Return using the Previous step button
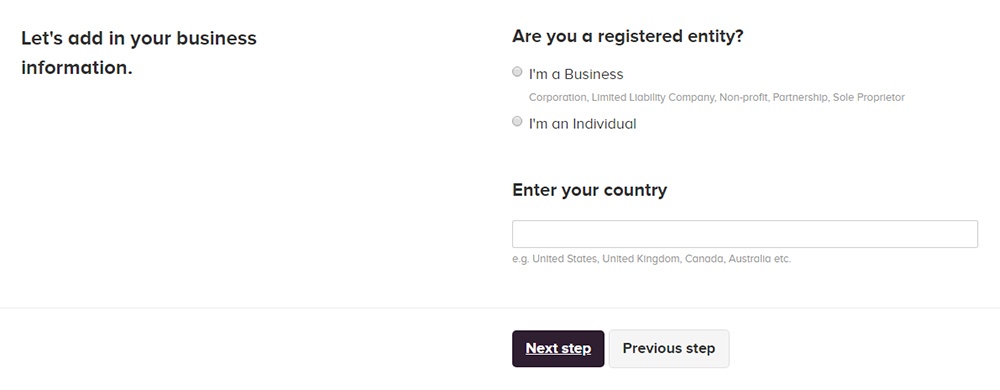The width and height of the screenshot is (1000, 390). [x=668, y=349]
